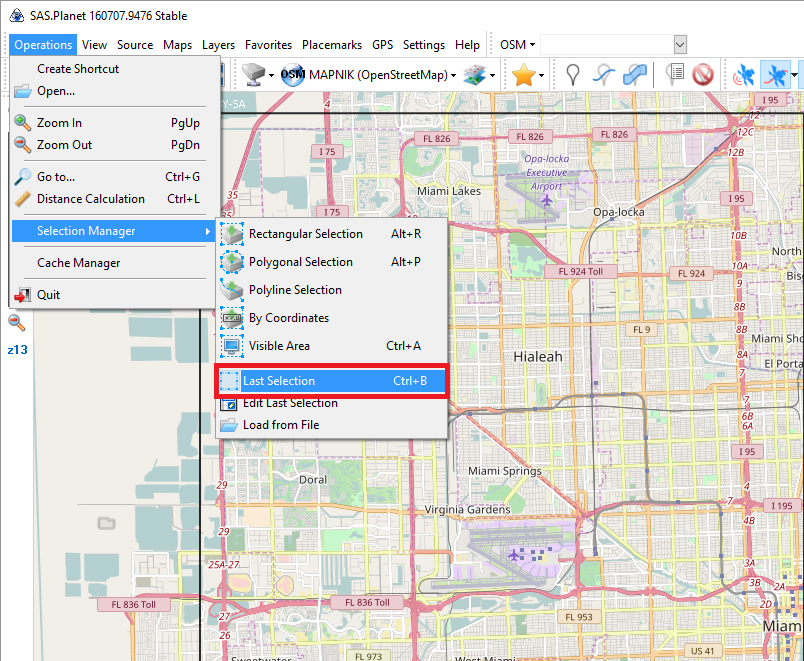
Task: Click the I 195 road shield
Action: [x=782, y=506]
